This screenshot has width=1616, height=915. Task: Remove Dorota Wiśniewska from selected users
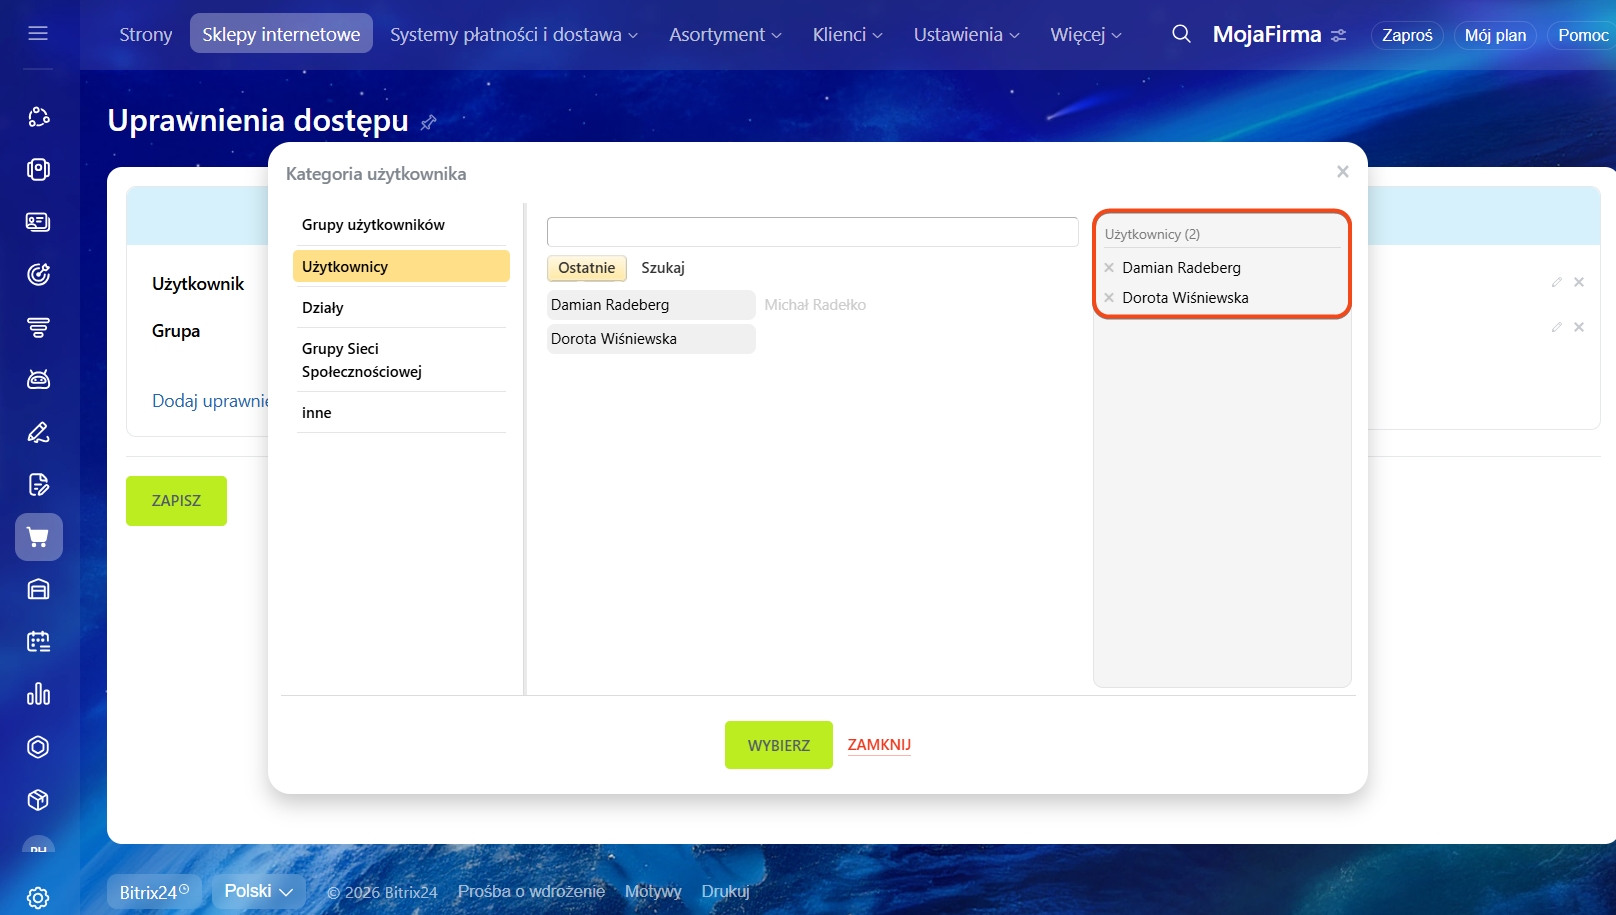(1109, 298)
